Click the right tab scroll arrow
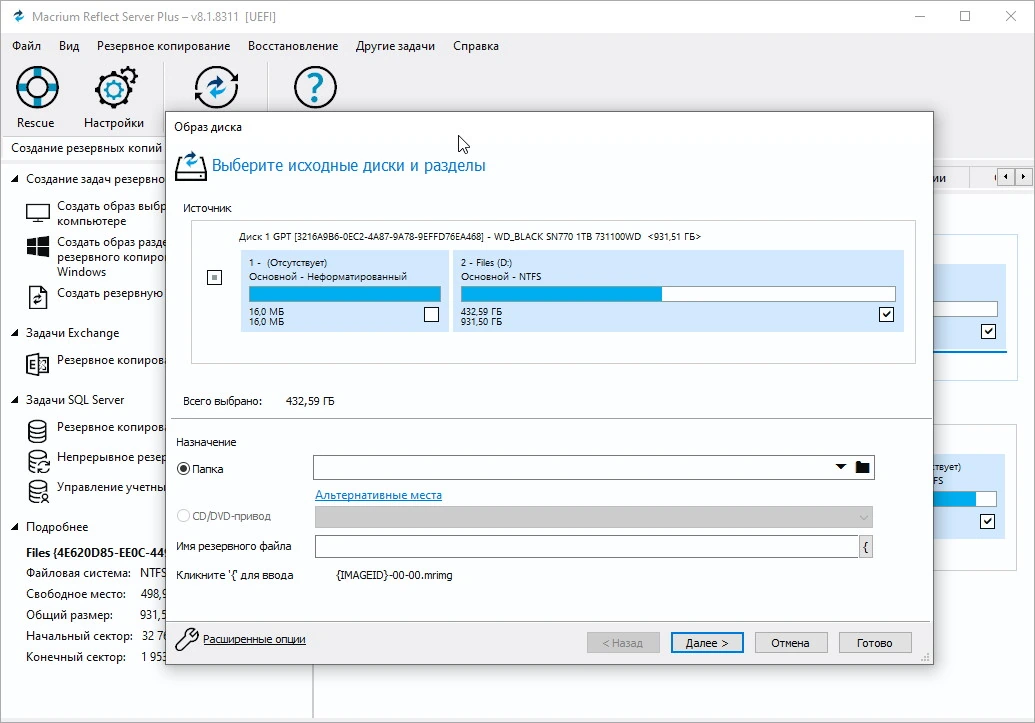 click(x=1023, y=176)
